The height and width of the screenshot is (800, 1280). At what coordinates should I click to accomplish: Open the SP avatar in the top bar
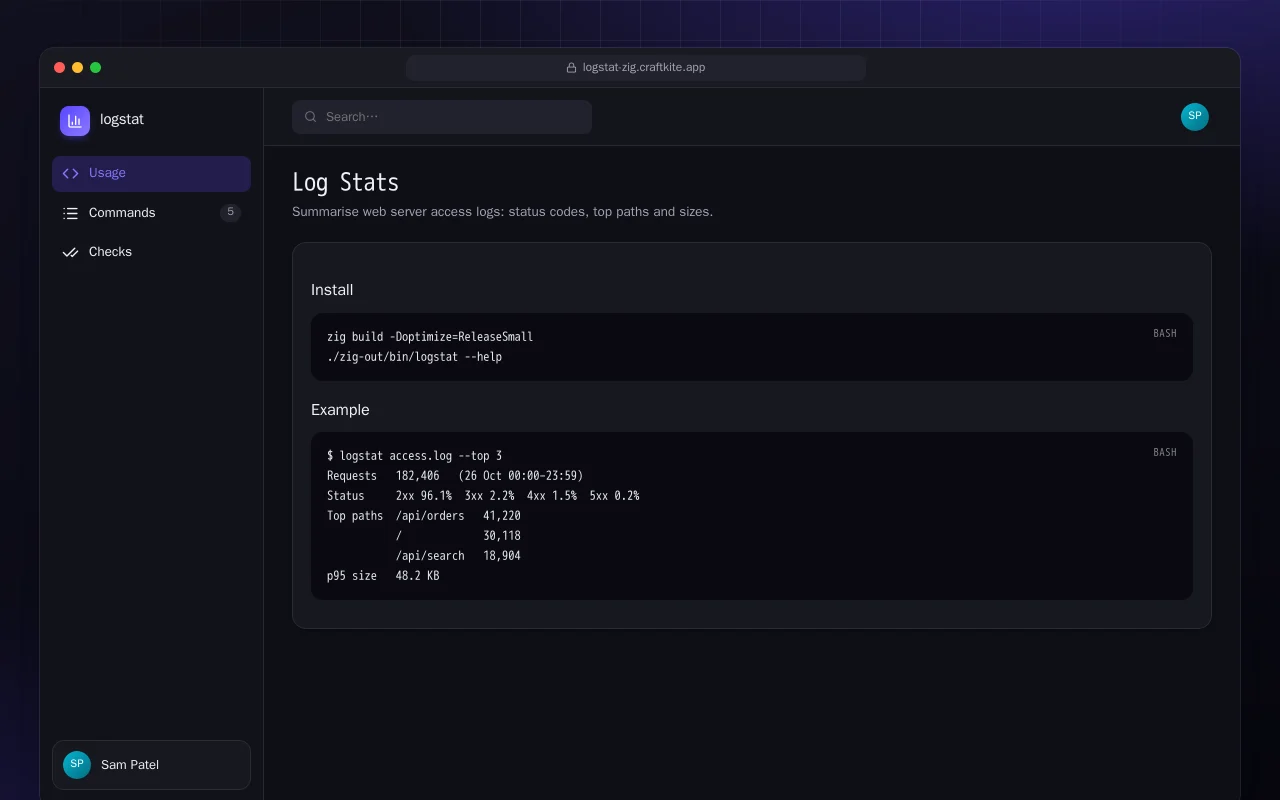coord(1195,117)
